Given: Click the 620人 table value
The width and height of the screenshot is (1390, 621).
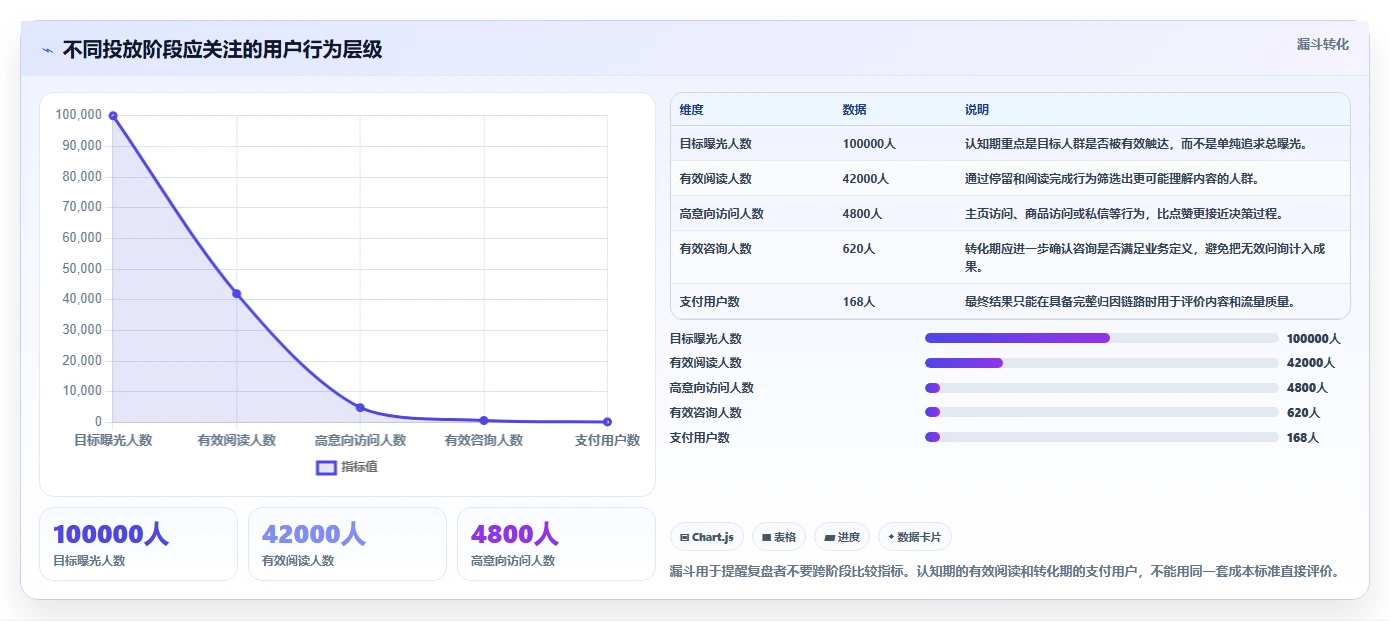Looking at the screenshot, I should [x=859, y=249].
